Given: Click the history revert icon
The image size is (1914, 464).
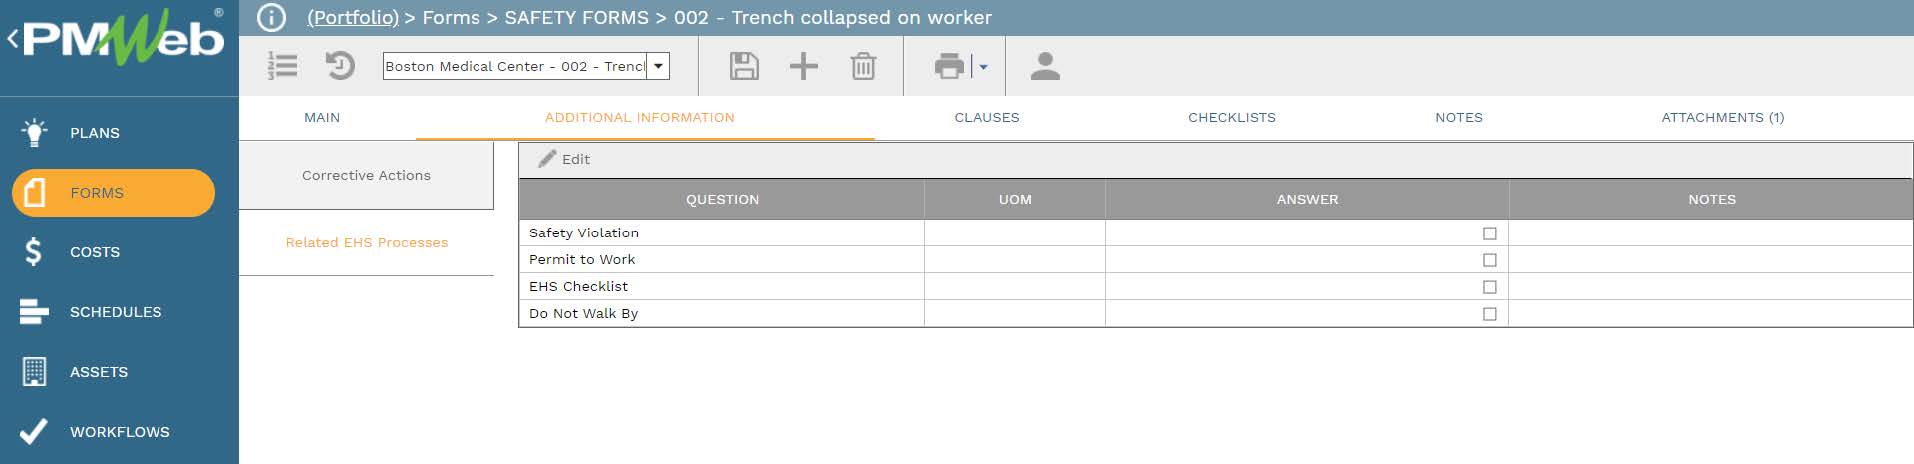Looking at the screenshot, I should point(340,66).
